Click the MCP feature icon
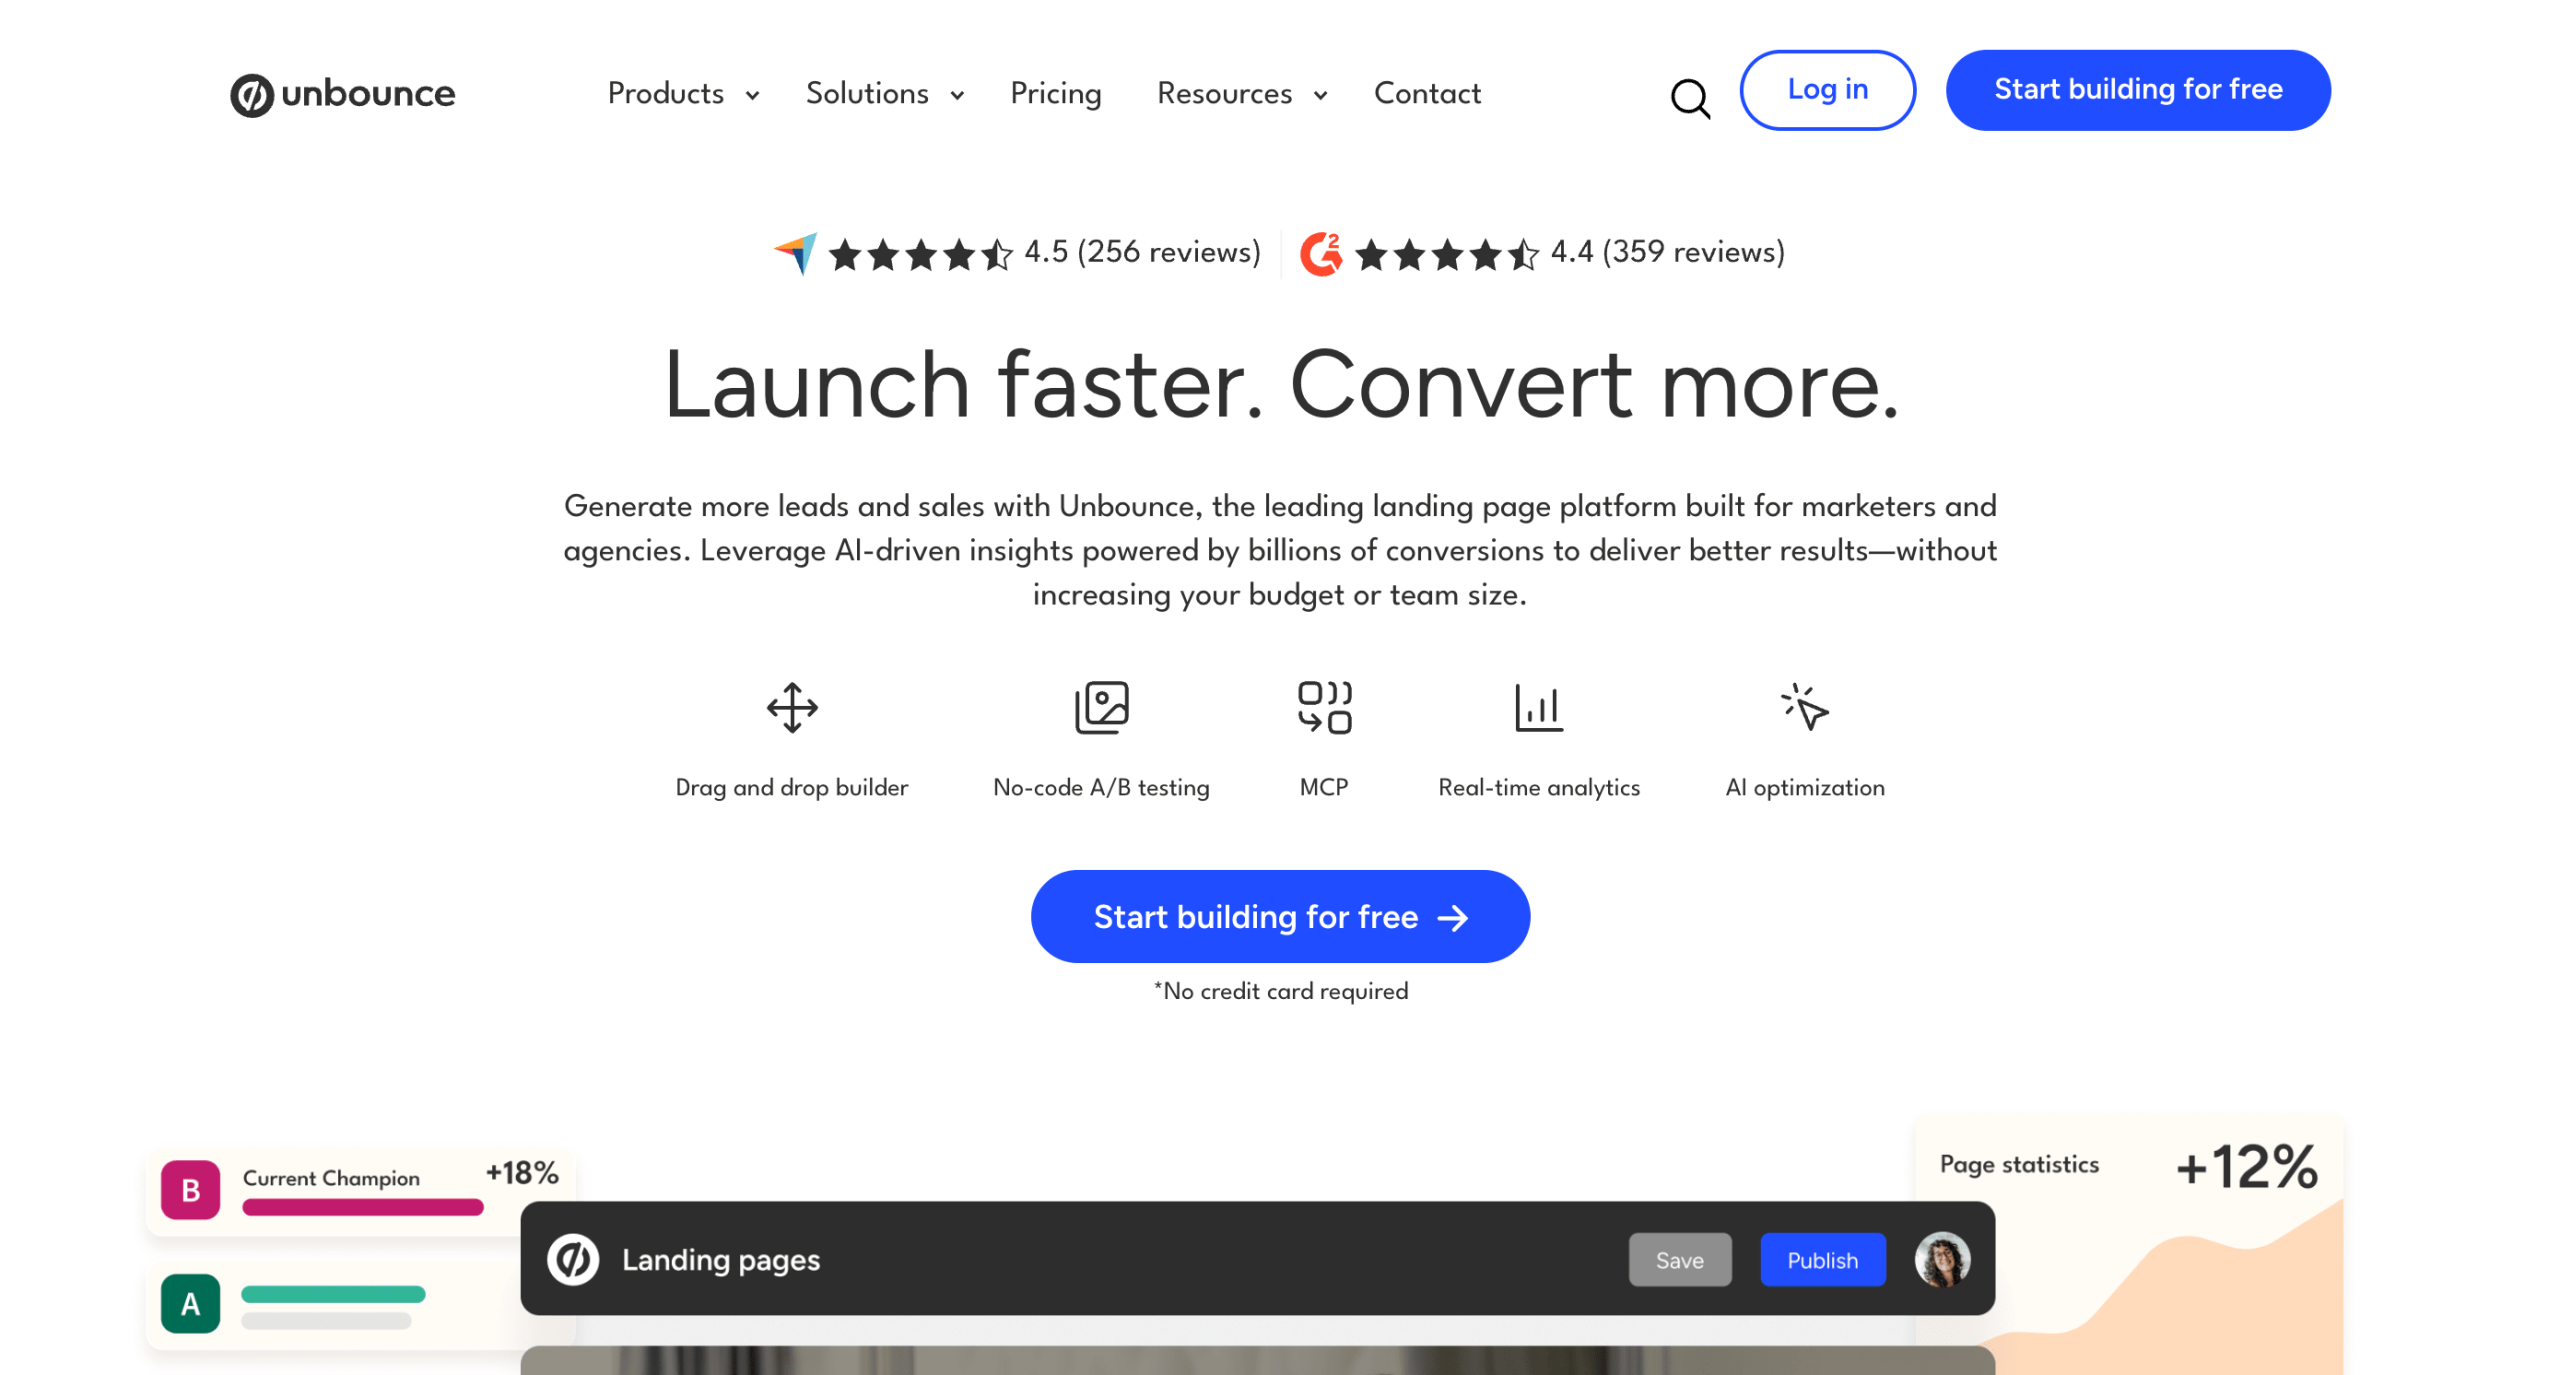This screenshot has width=2560, height=1375. click(1323, 707)
